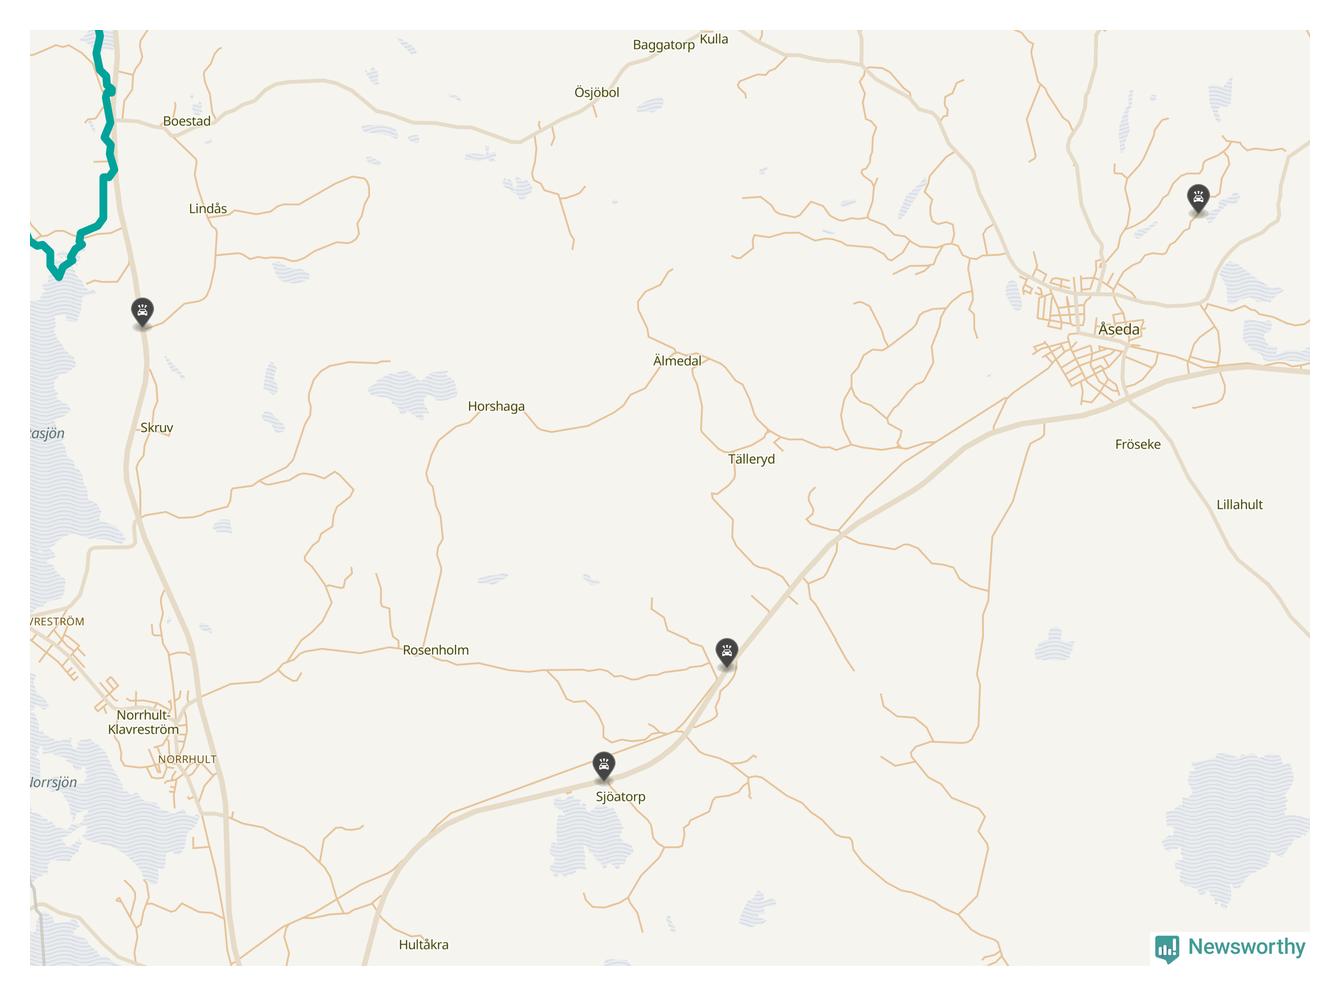
Task: Click the Tälleryd place label
Action: click(751, 459)
